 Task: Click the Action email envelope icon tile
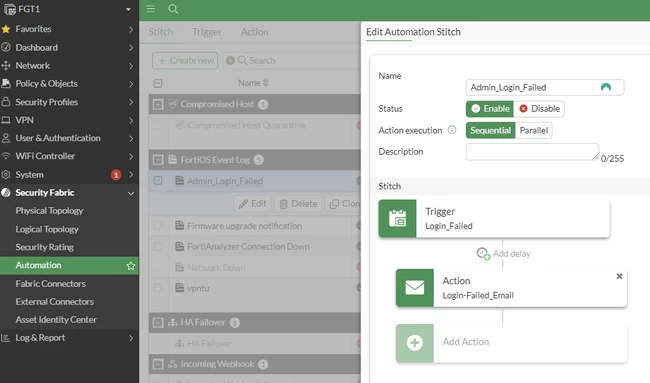(415, 288)
